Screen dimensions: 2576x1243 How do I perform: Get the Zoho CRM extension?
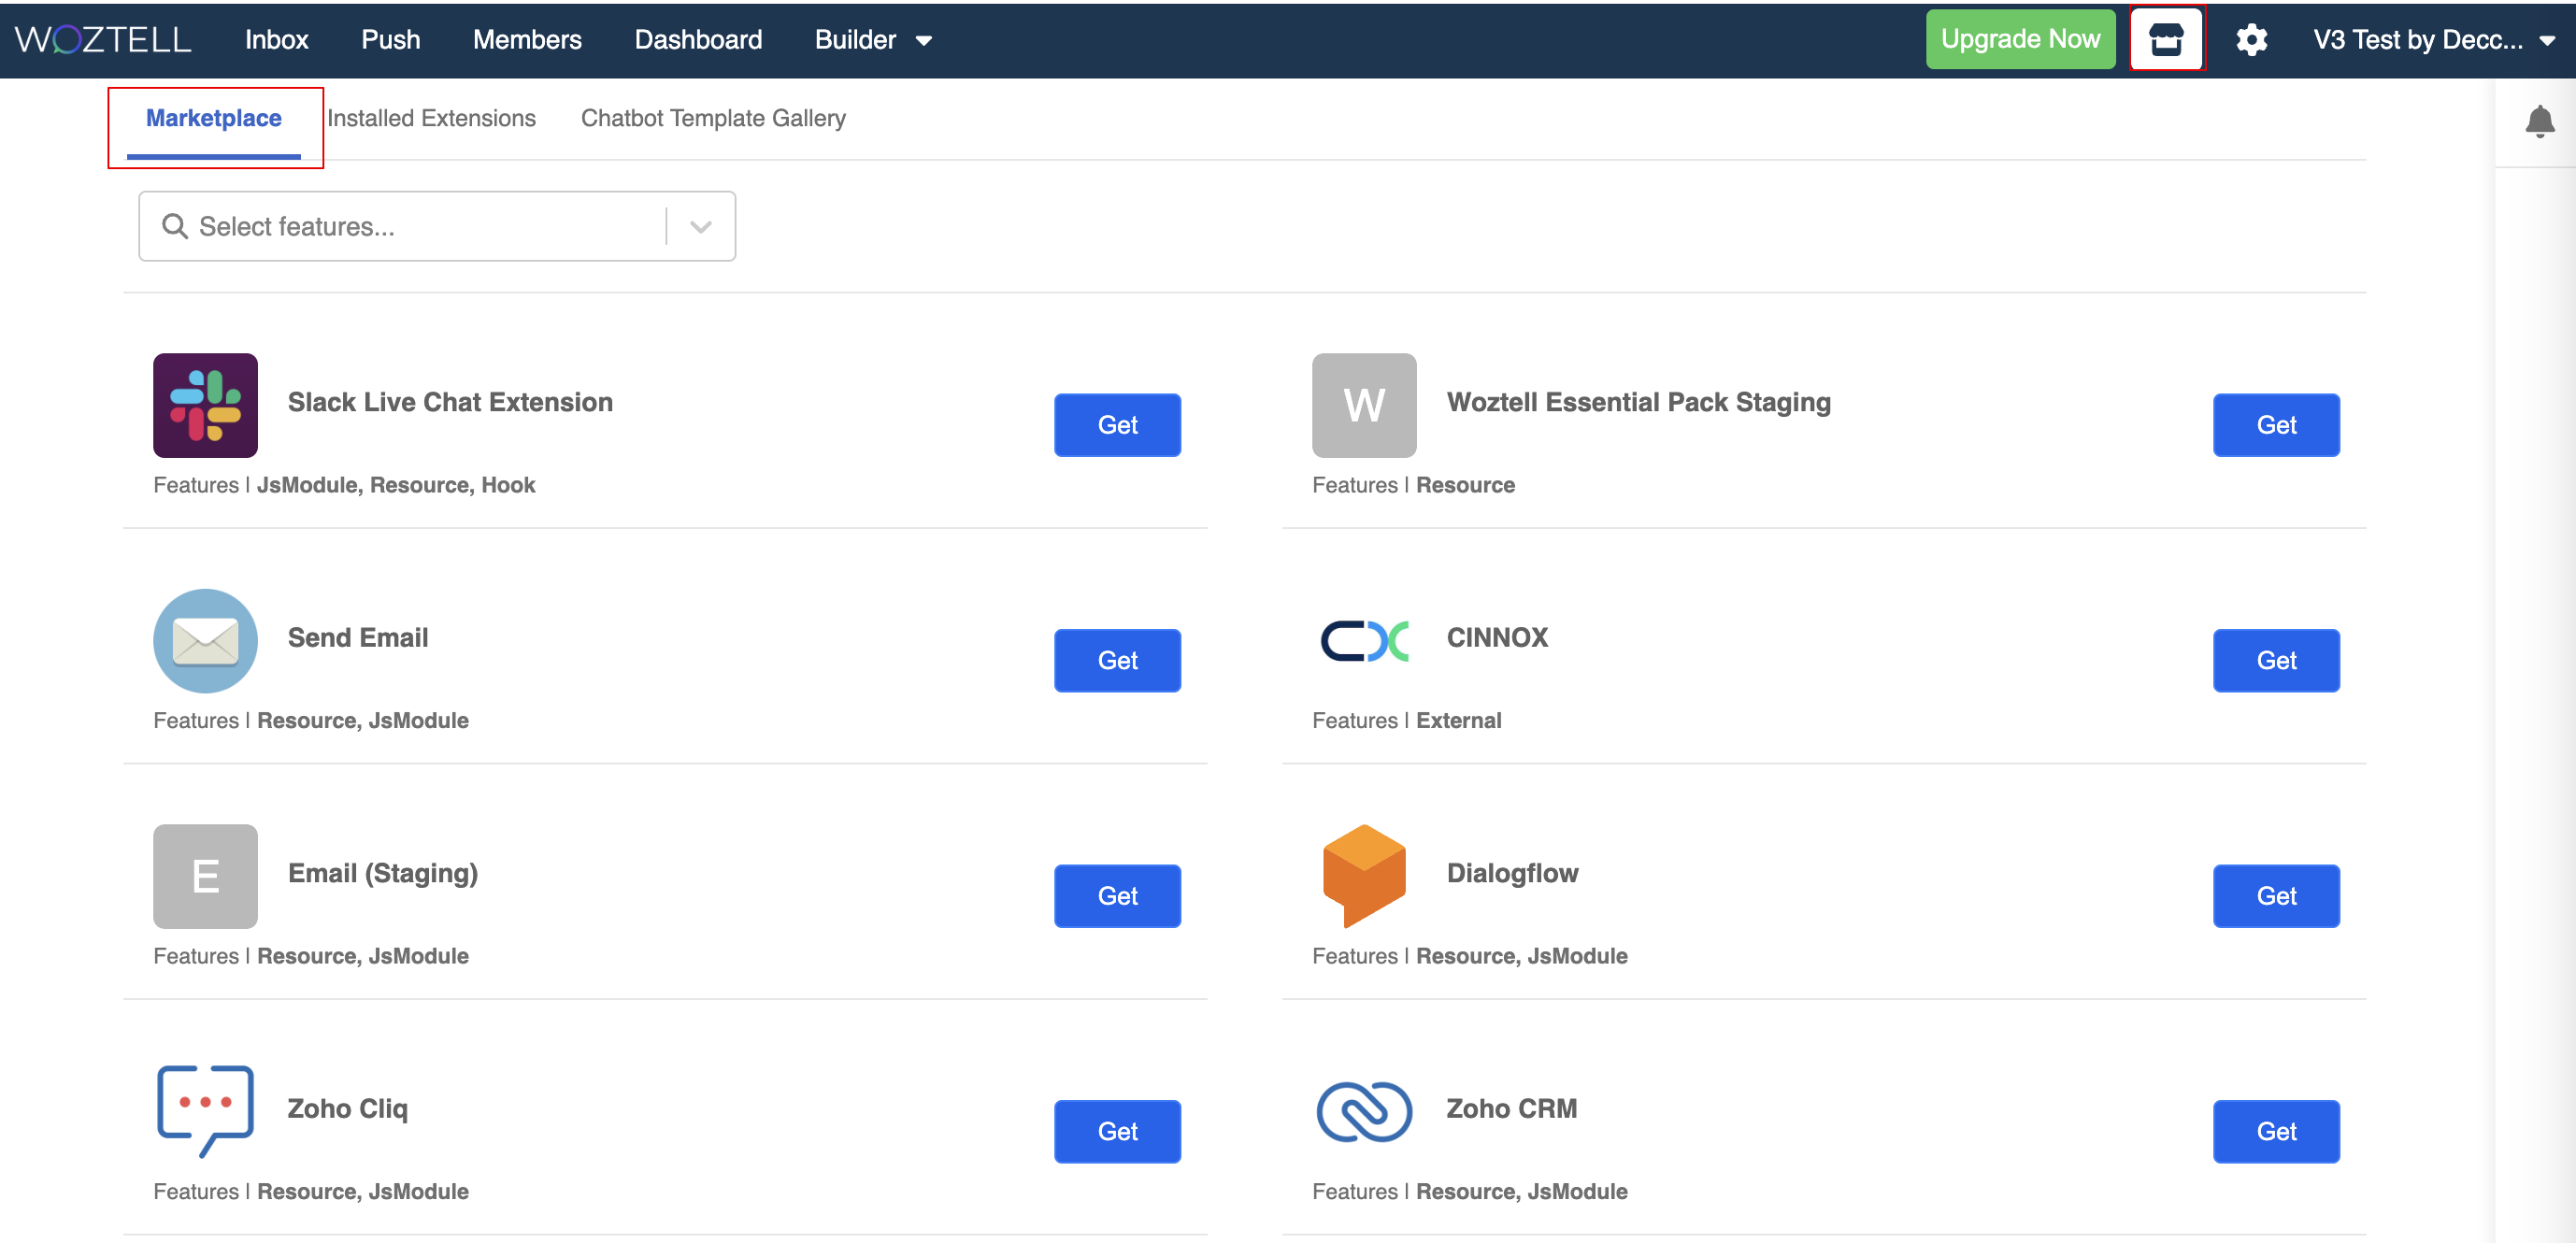[2275, 1131]
